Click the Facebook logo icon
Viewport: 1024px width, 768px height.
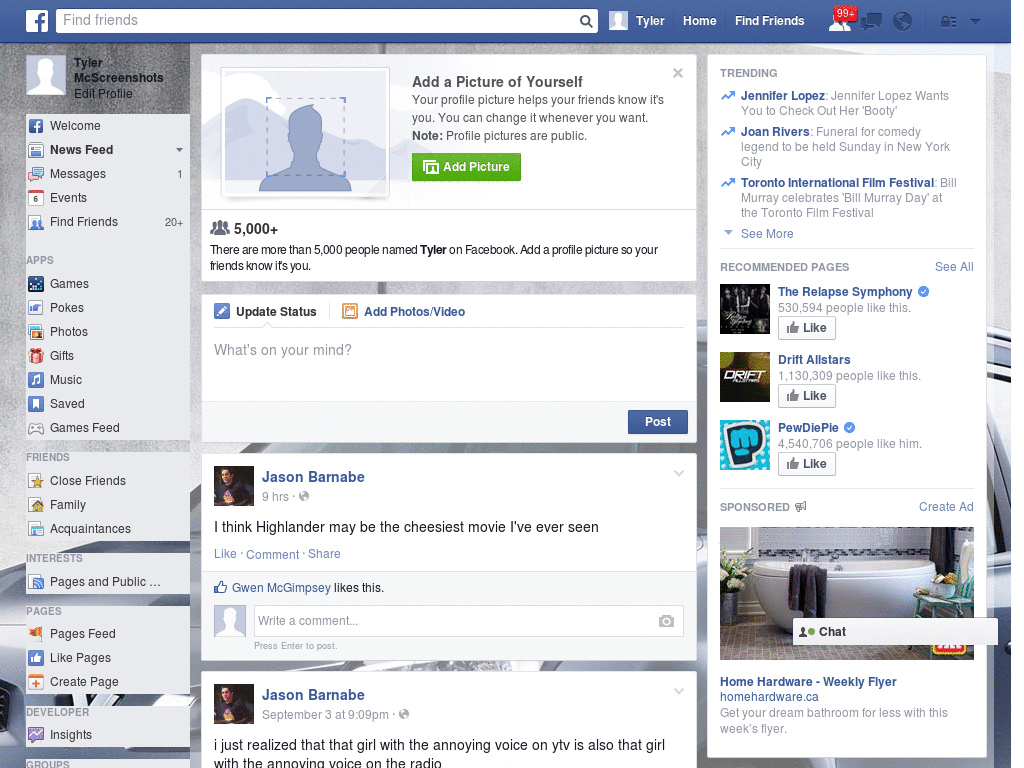pos(37,21)
